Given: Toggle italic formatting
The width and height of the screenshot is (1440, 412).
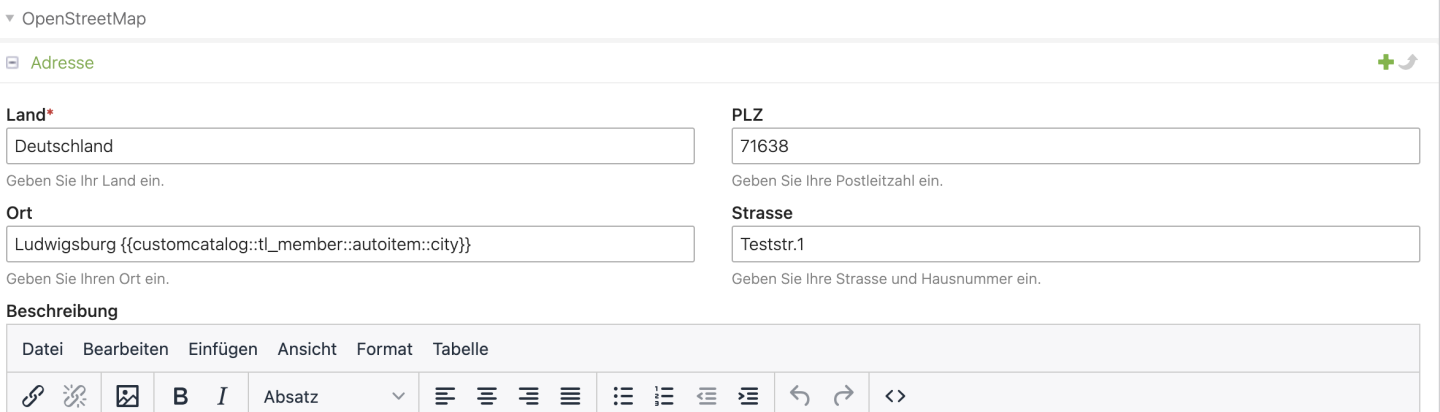Looking at the screenshot, I should pos(222,396).
